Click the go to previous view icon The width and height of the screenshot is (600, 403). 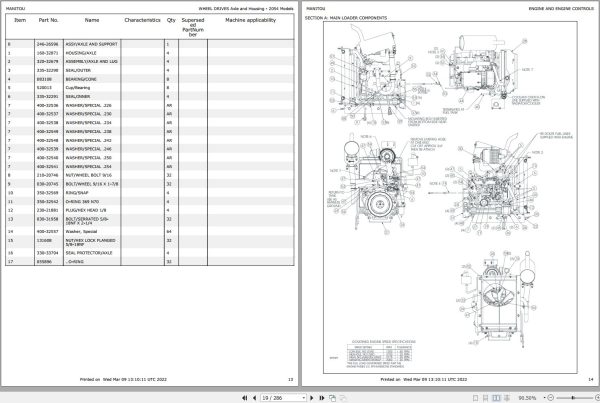click(332, 398)
